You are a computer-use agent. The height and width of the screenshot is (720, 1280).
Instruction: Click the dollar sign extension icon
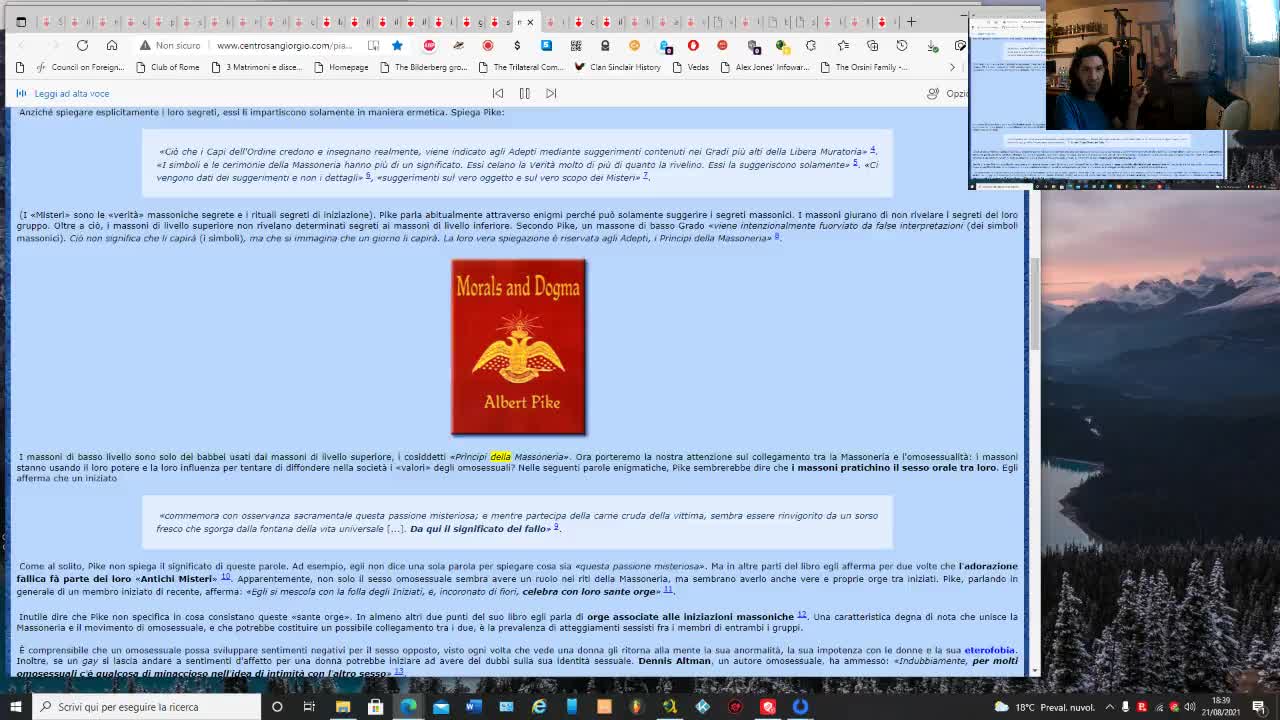point(517,45)
